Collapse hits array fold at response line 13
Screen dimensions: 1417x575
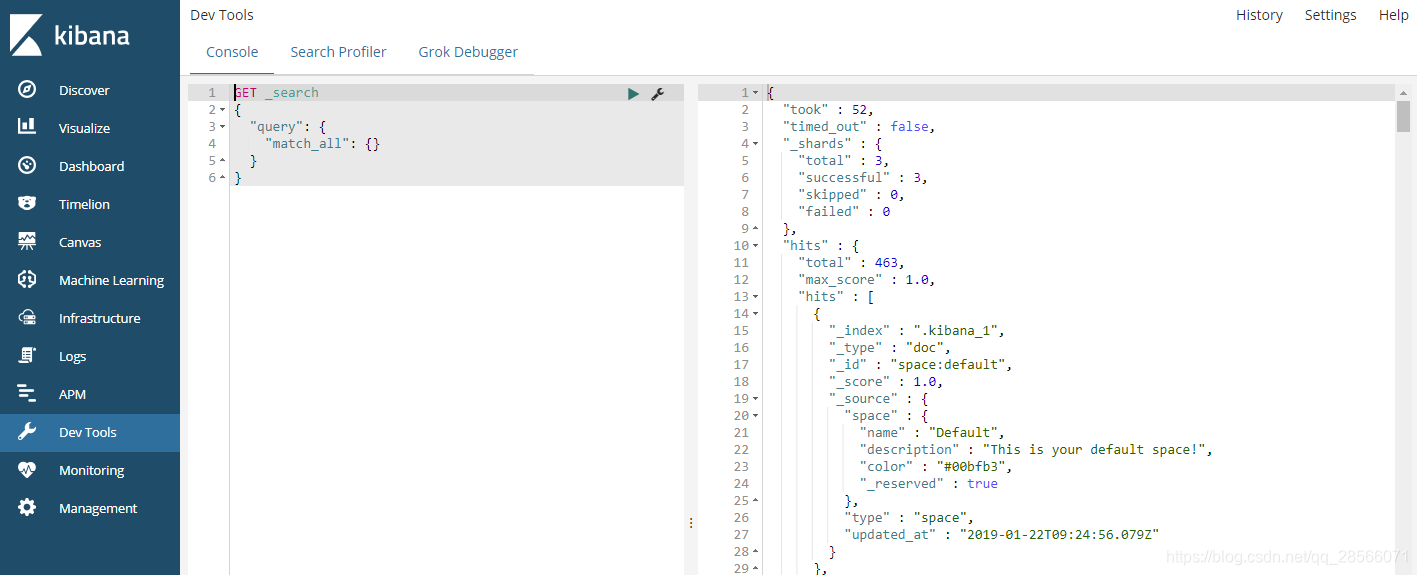[755, 297]
